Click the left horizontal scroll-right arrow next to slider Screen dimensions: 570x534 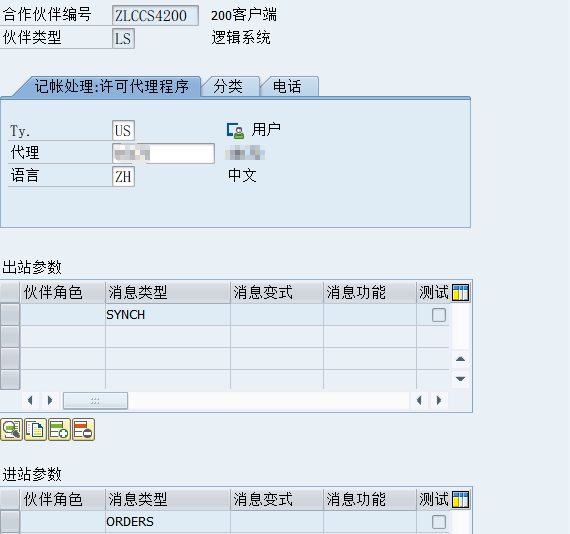50,401
